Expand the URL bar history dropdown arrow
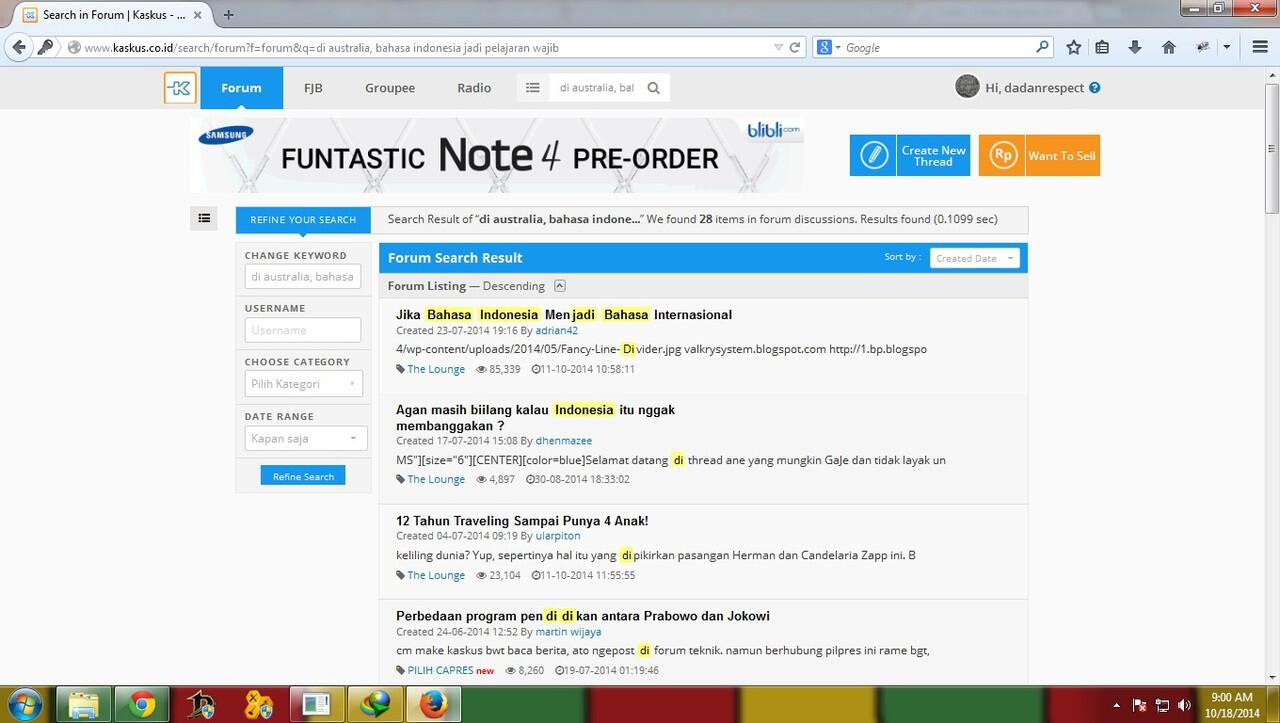 tap(779, 47)
